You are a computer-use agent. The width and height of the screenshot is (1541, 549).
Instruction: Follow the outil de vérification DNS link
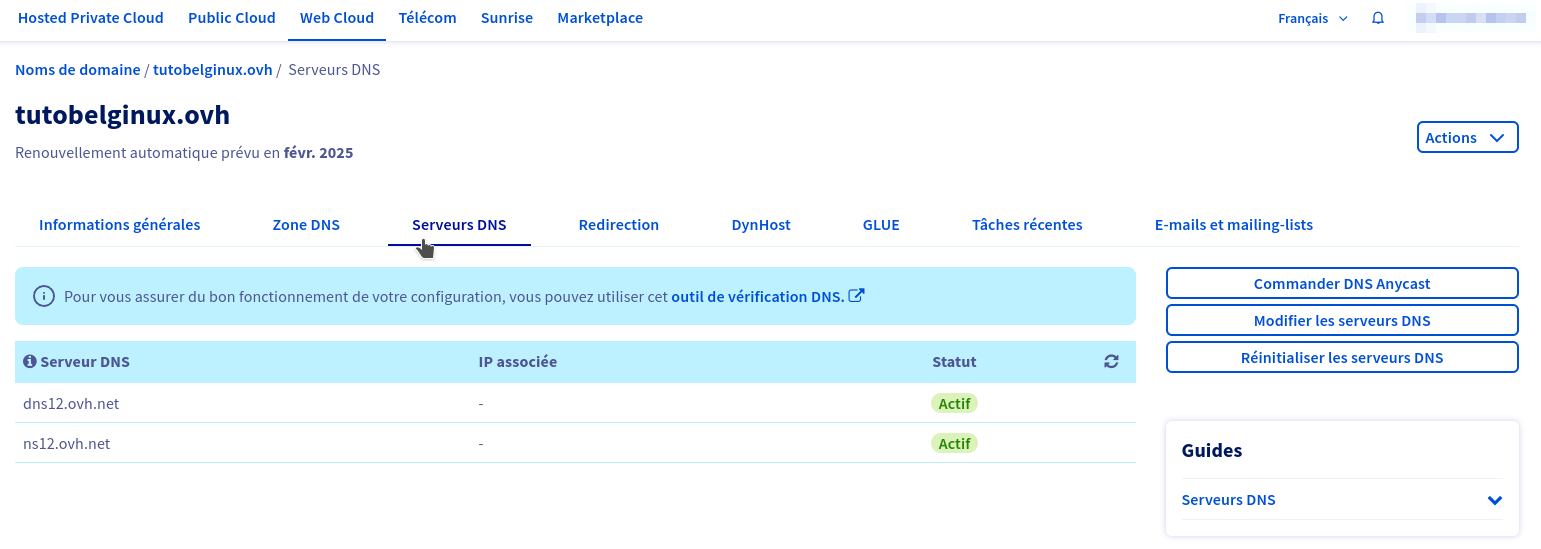pos(757,296)
